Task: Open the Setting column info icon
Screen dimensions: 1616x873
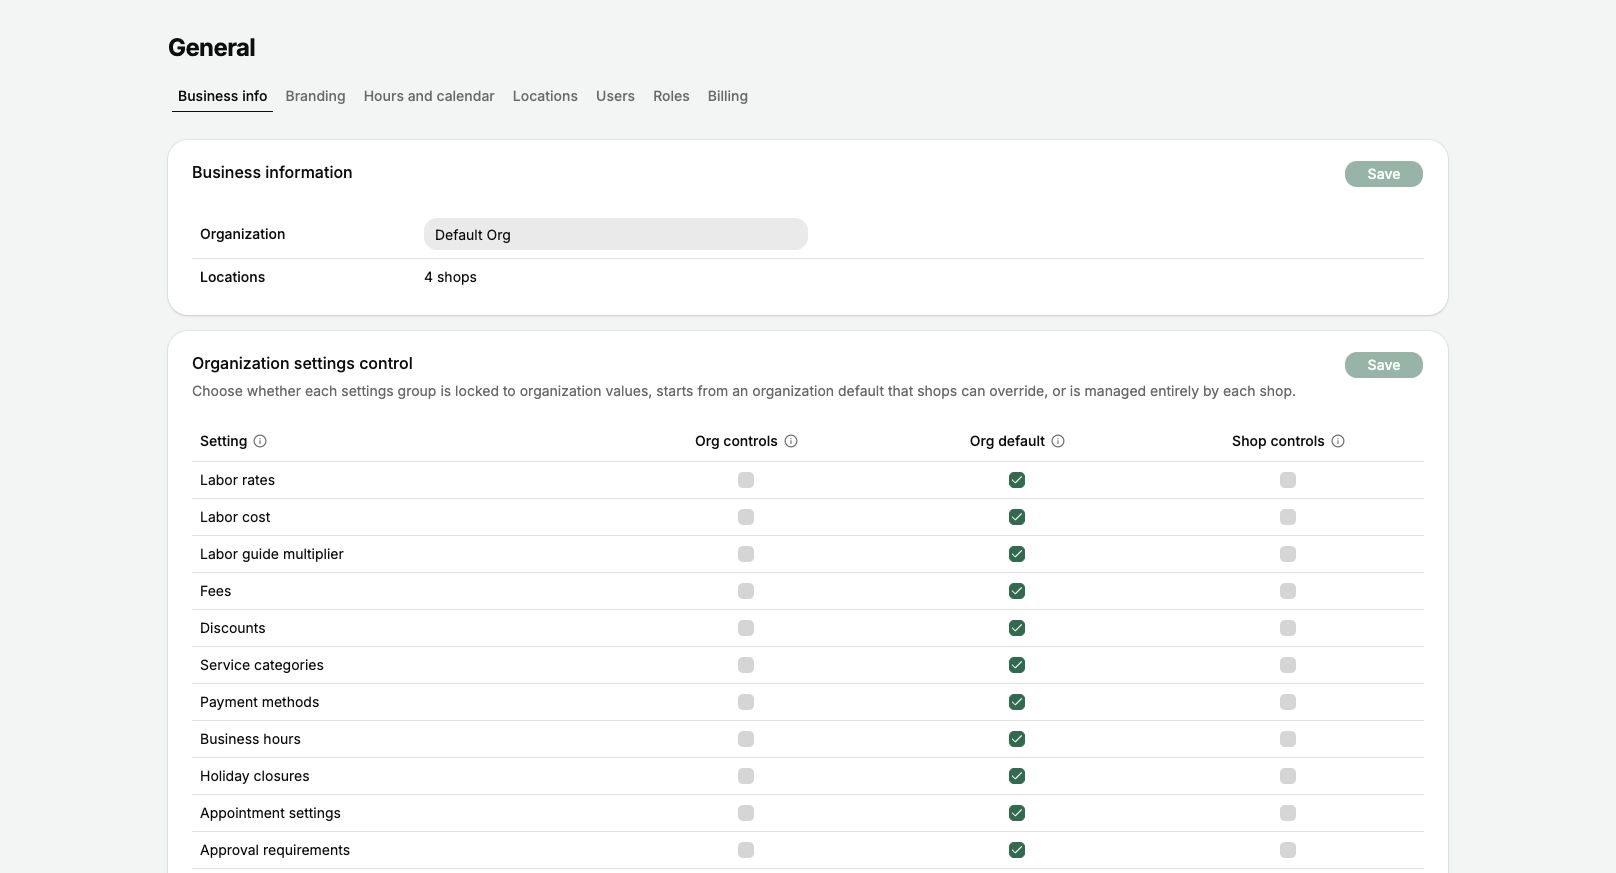Action: point(260,441)
